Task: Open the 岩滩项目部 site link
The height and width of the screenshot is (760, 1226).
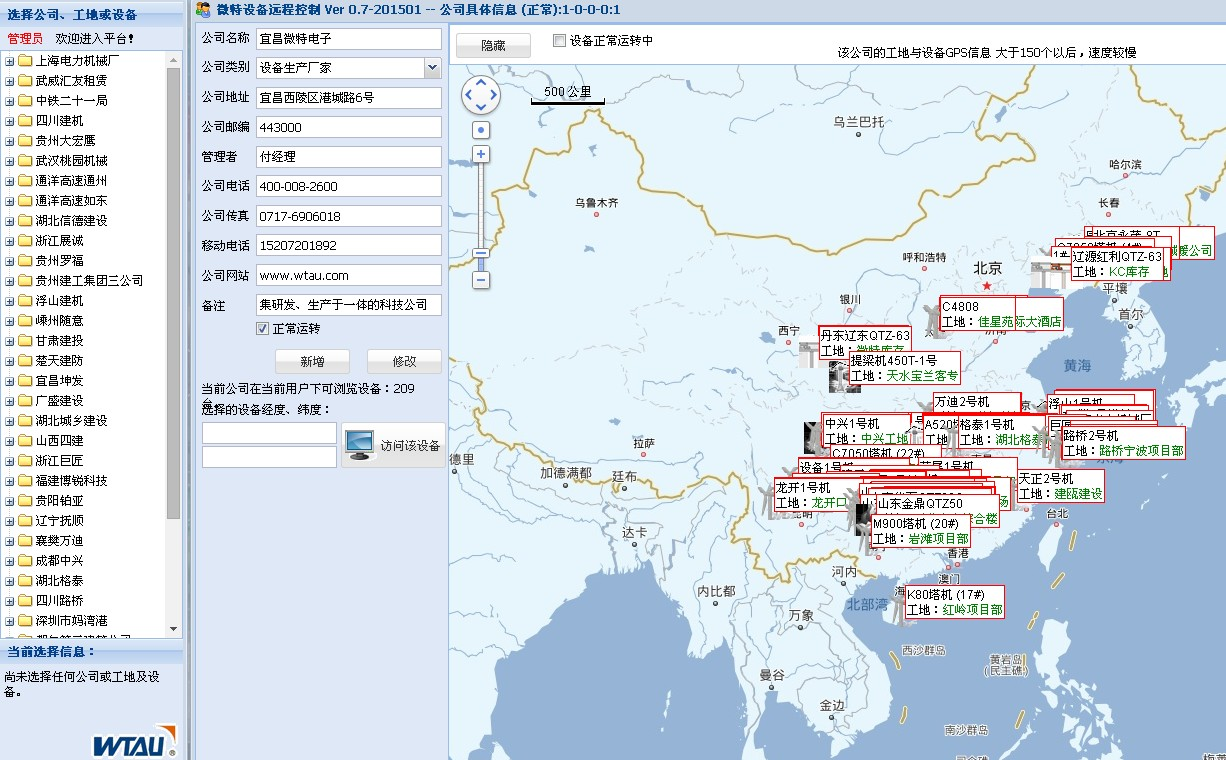Action: click(938, 539)
